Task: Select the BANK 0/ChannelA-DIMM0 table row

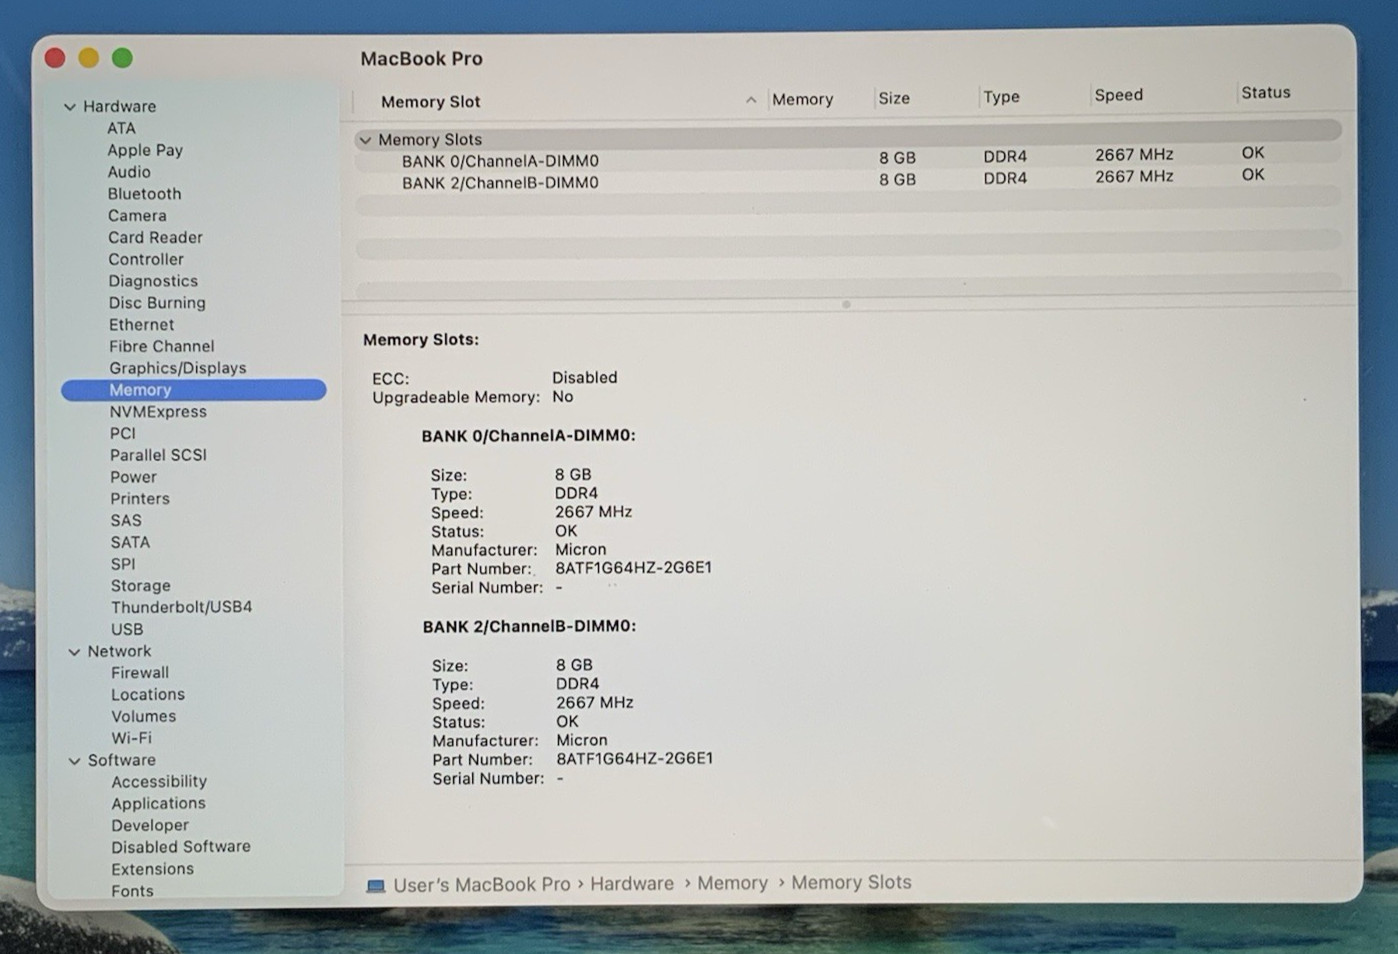Action: pyautogui.click(x=848, y=158)
